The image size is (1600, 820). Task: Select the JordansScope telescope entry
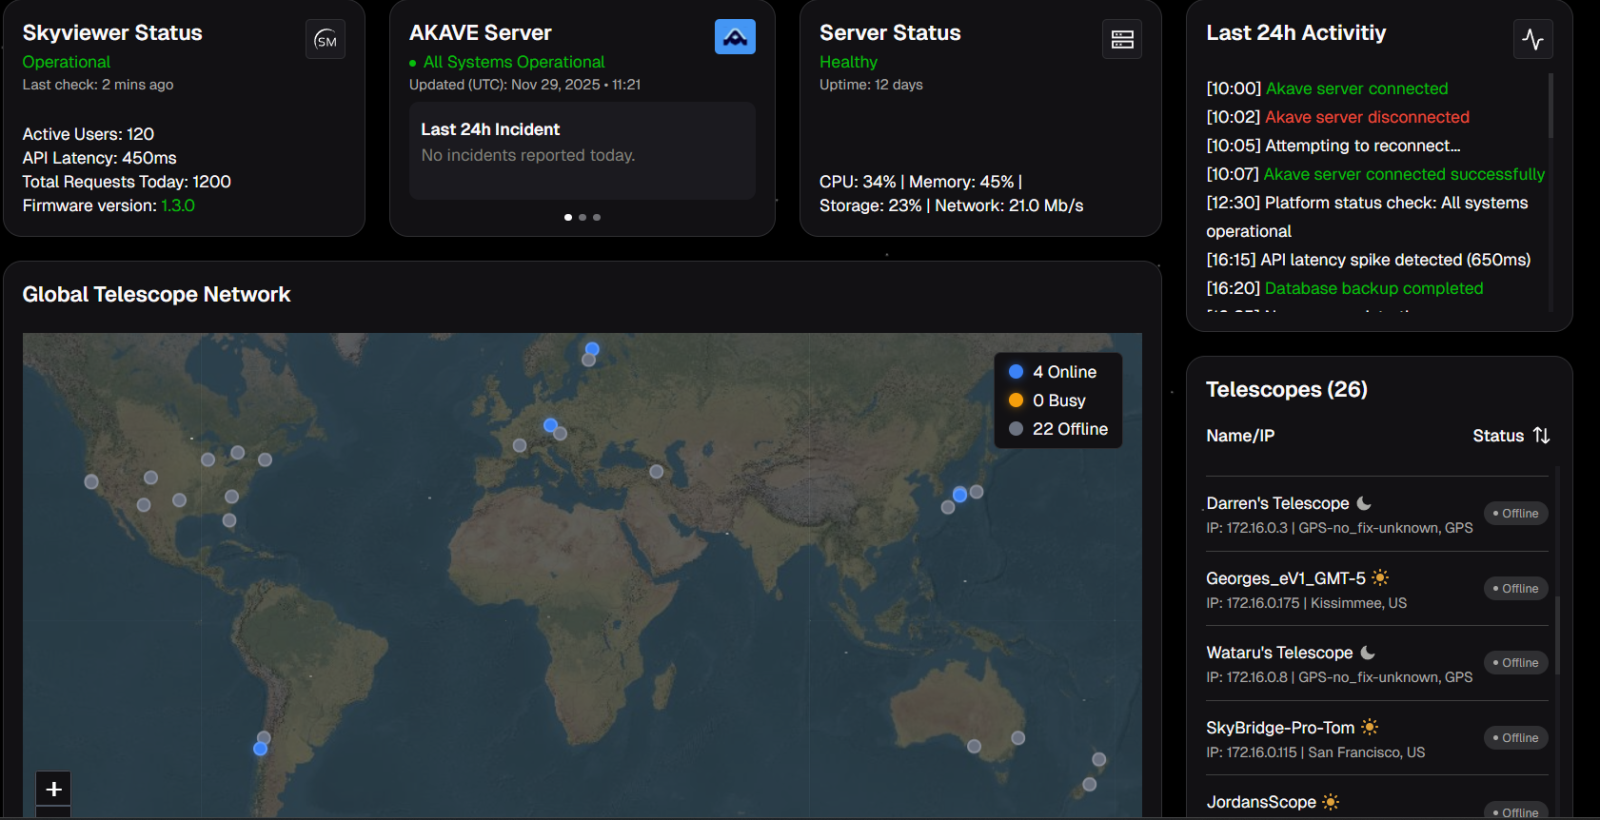point(1261,802)
